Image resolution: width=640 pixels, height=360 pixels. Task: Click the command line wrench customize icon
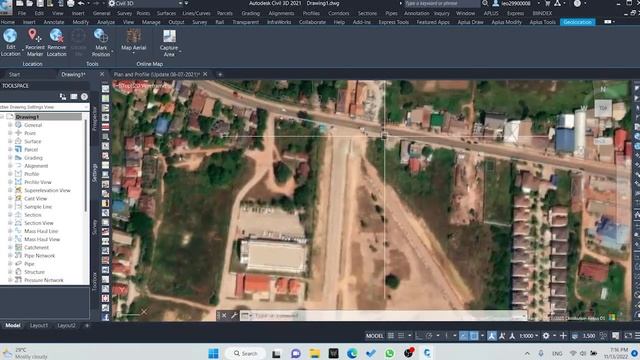click(x=234, y=315)
